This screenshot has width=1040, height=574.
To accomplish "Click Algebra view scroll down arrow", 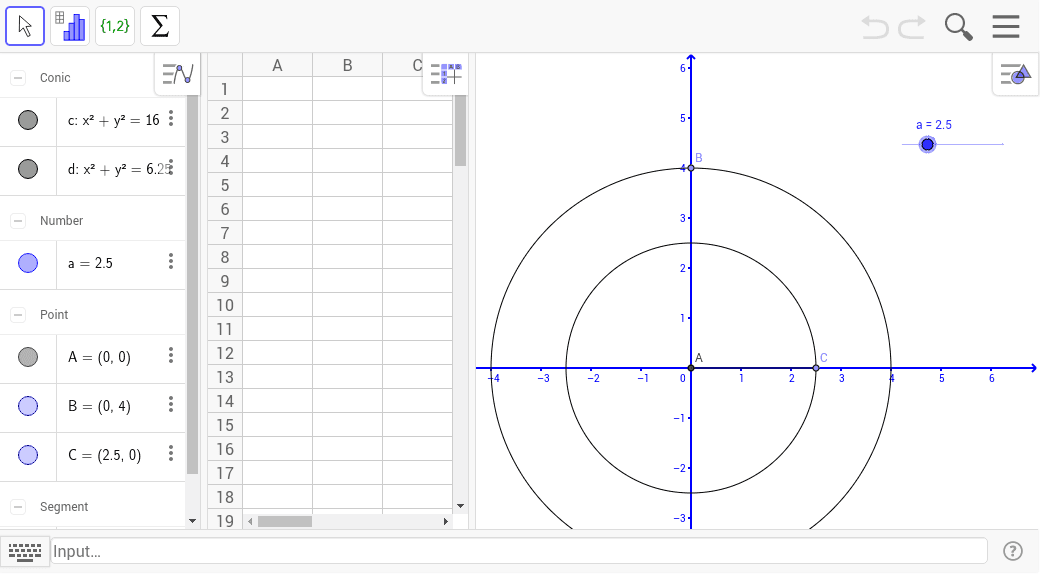I will (x=192, y=521).
